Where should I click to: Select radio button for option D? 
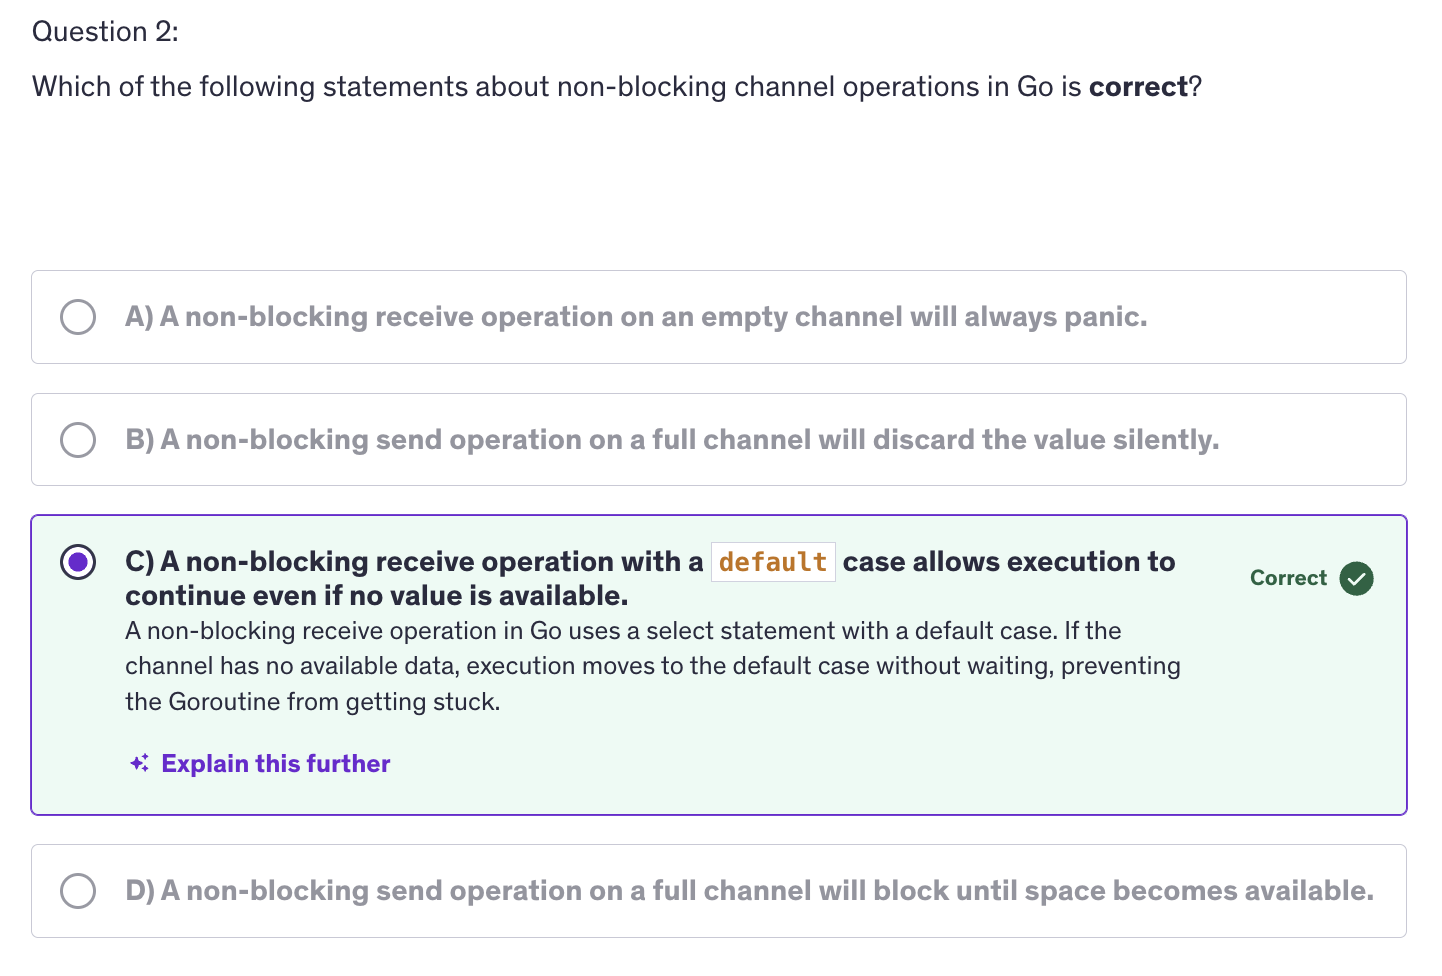pyautogui.click(x=78, y=891)
